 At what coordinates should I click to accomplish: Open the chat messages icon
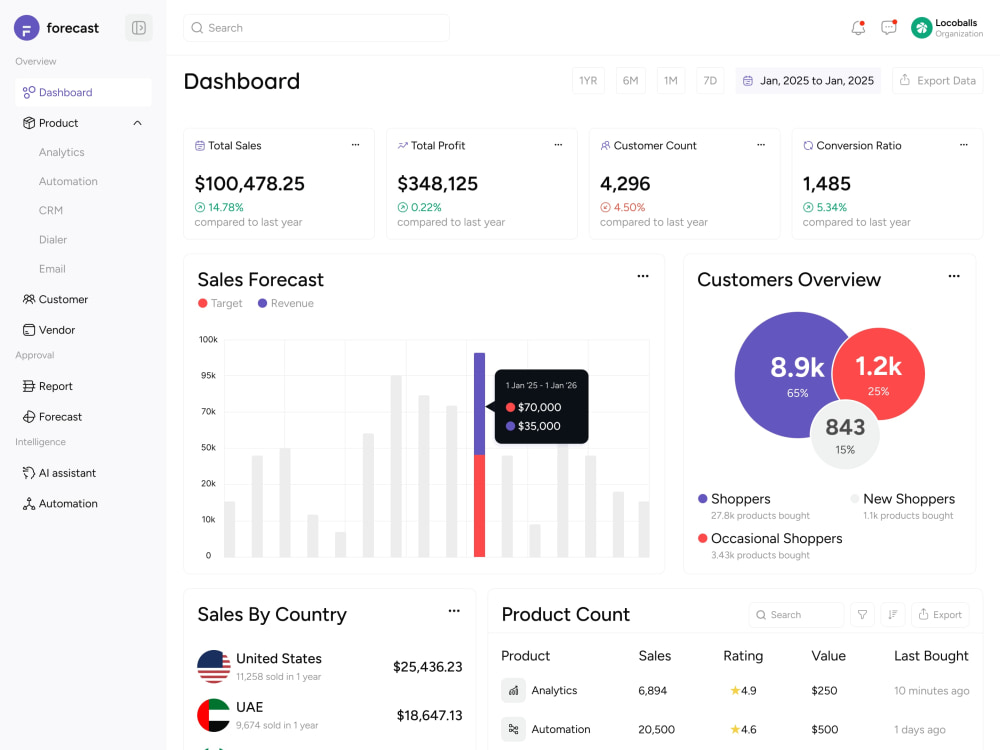888,27
